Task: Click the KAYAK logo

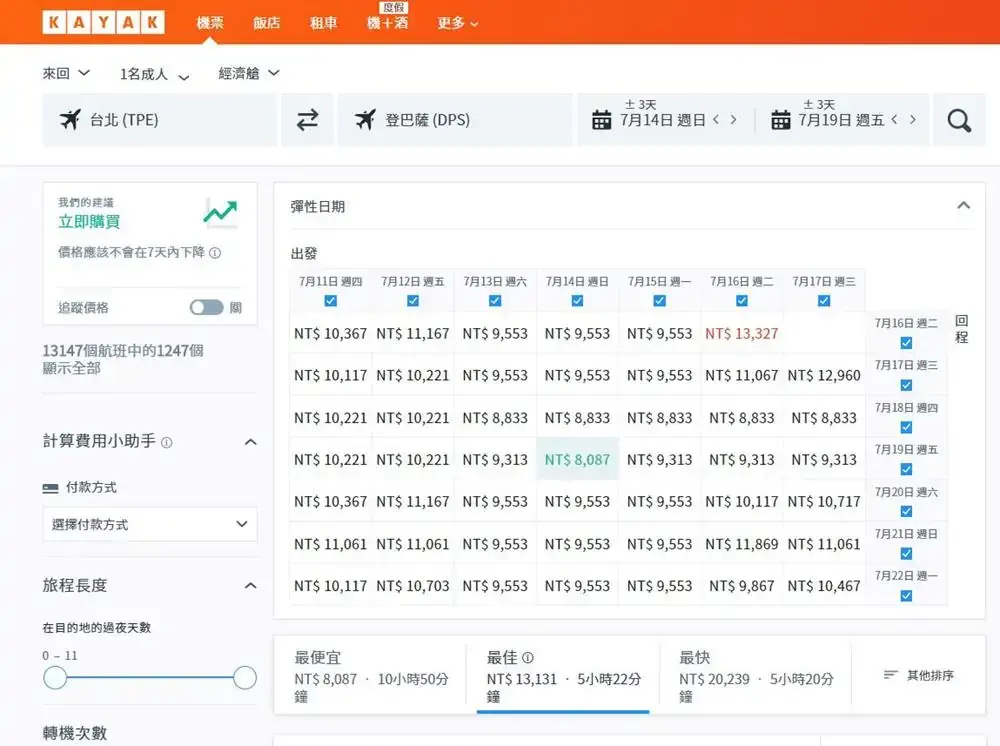Action: 103,22
